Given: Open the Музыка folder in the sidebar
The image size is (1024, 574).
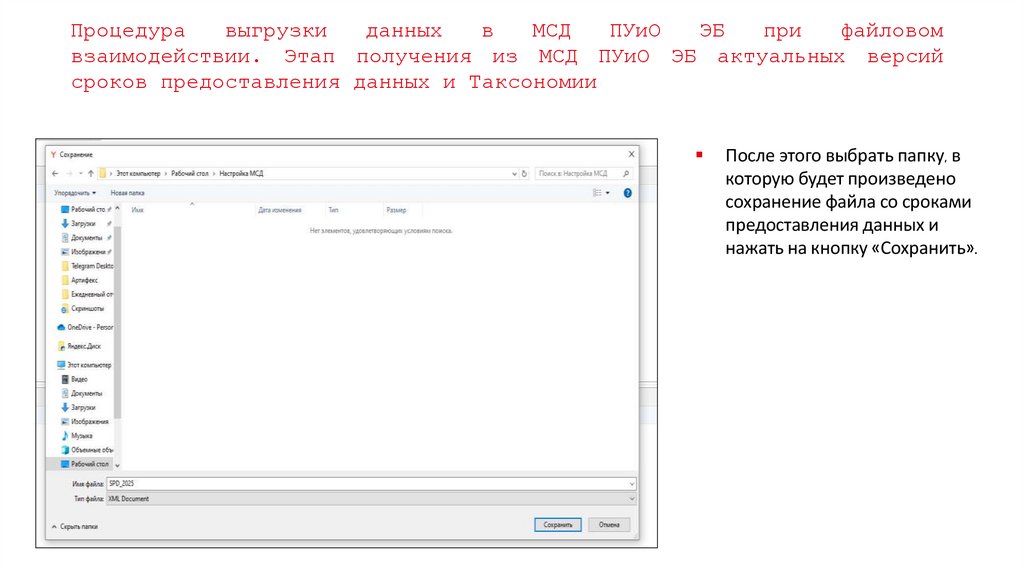Looking at the screenshot, I should 76,436.
